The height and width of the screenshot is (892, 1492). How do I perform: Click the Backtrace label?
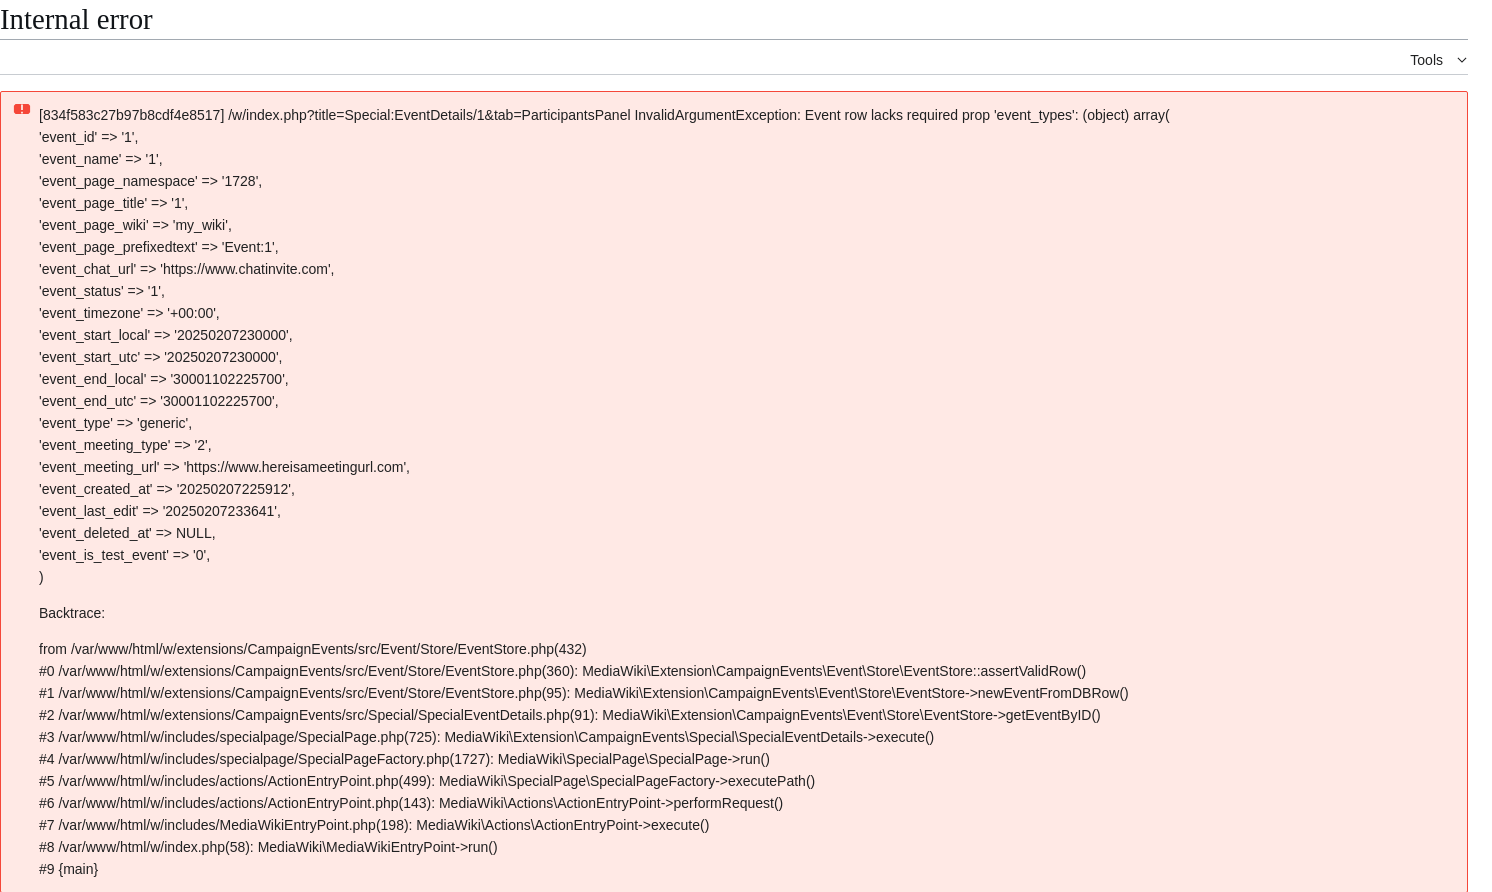click(72, 613)
